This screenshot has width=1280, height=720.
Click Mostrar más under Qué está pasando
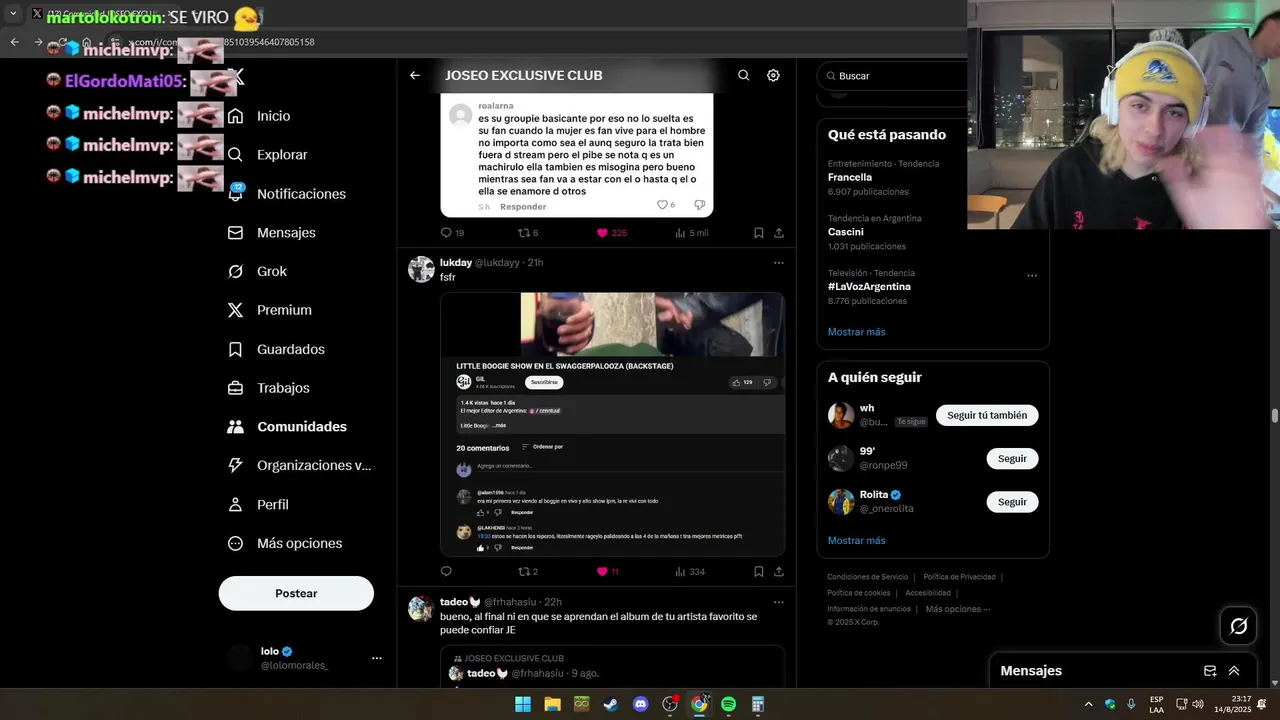coord(856,331)
